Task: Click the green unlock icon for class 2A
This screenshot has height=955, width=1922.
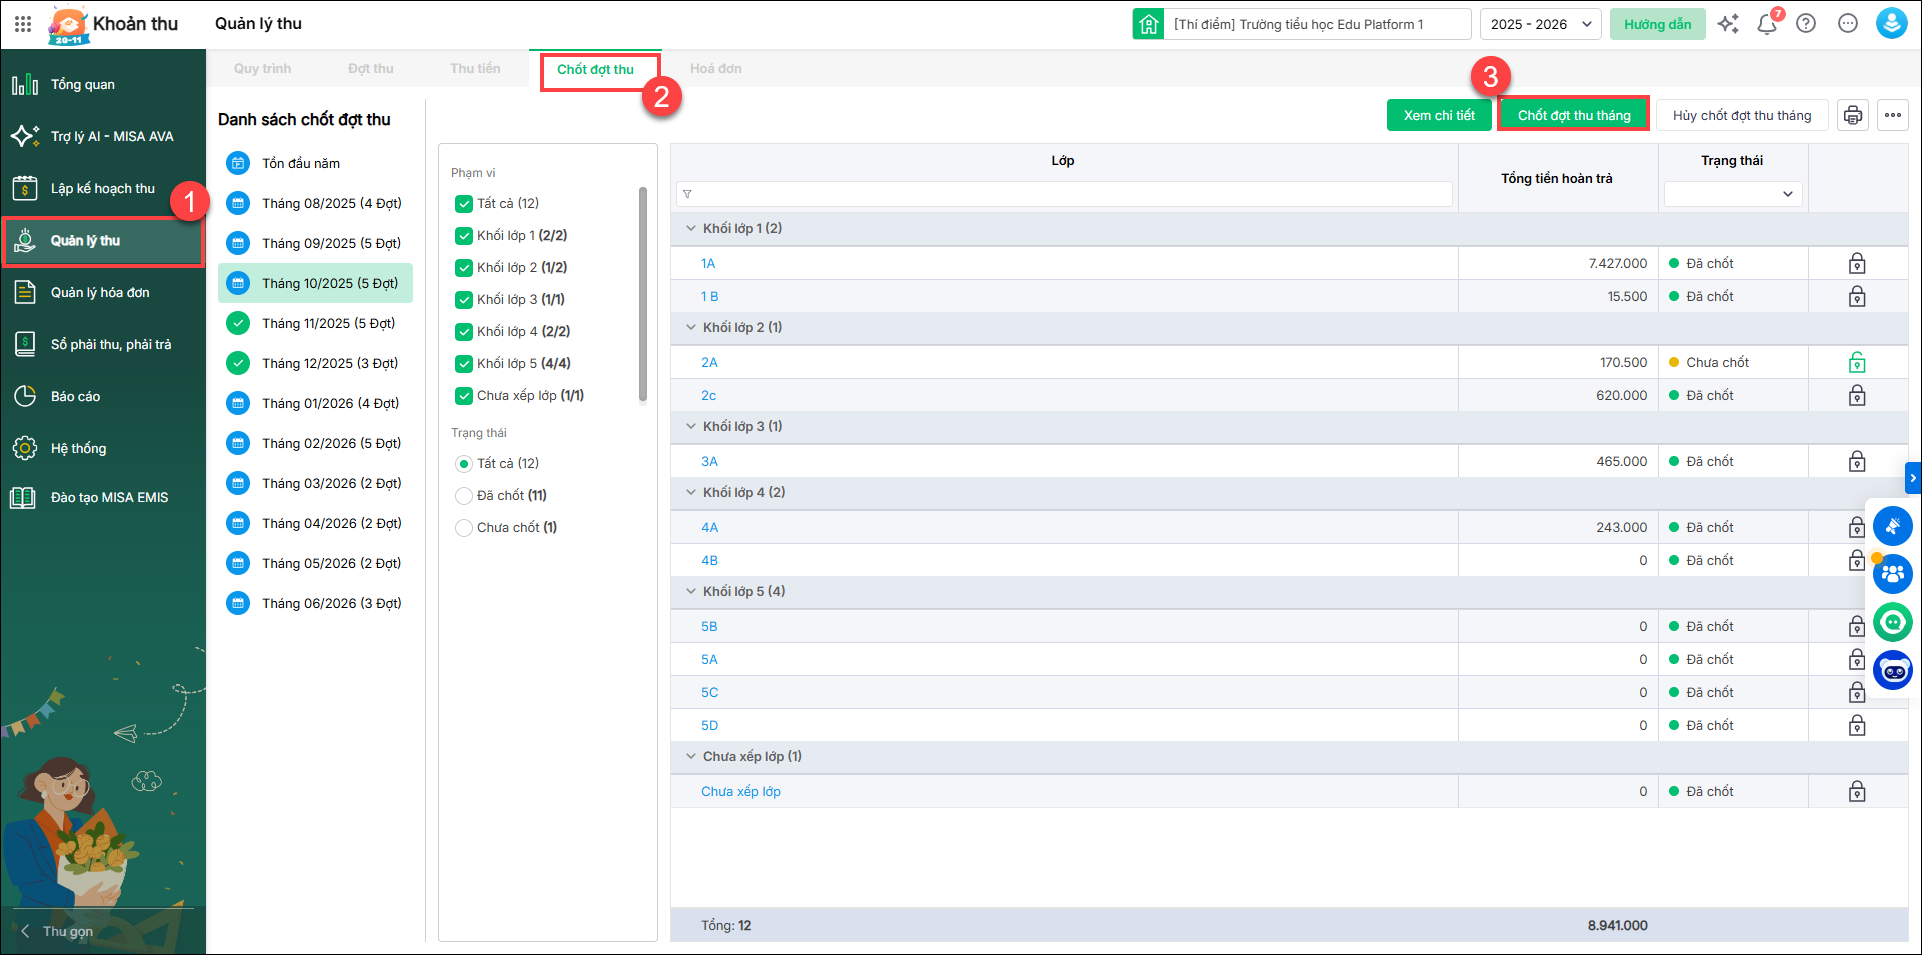Action: pyautogui.click(x=1857, y=363)
